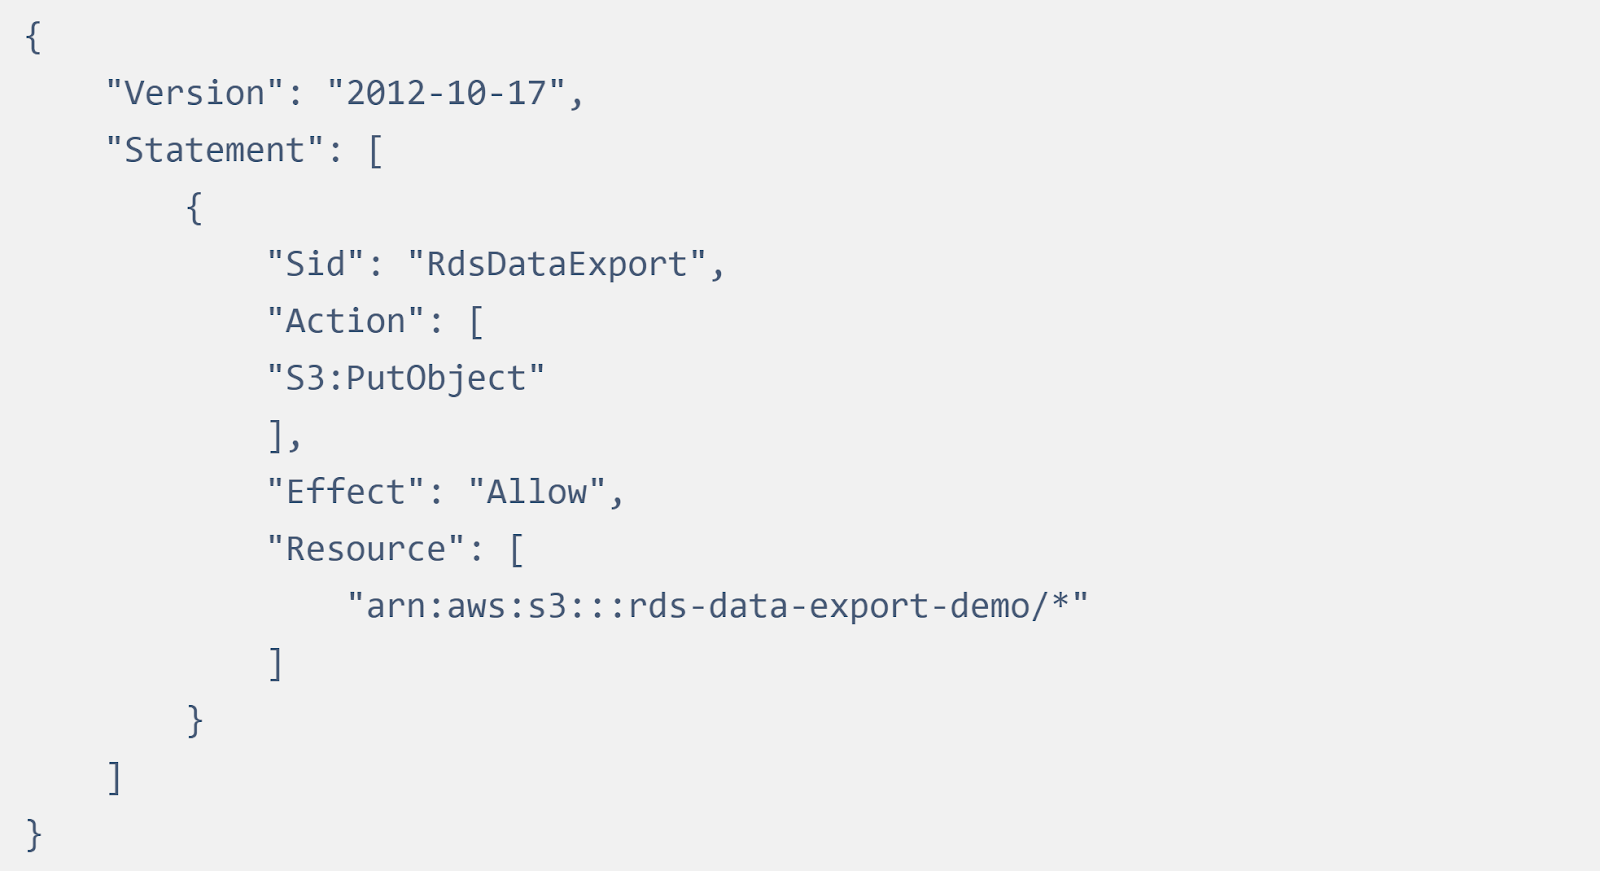Image resolution: width=1600 pixels, height=871 pixels.
Task: Click the closing bracket of the Resource array
Action: click(276, 664)
